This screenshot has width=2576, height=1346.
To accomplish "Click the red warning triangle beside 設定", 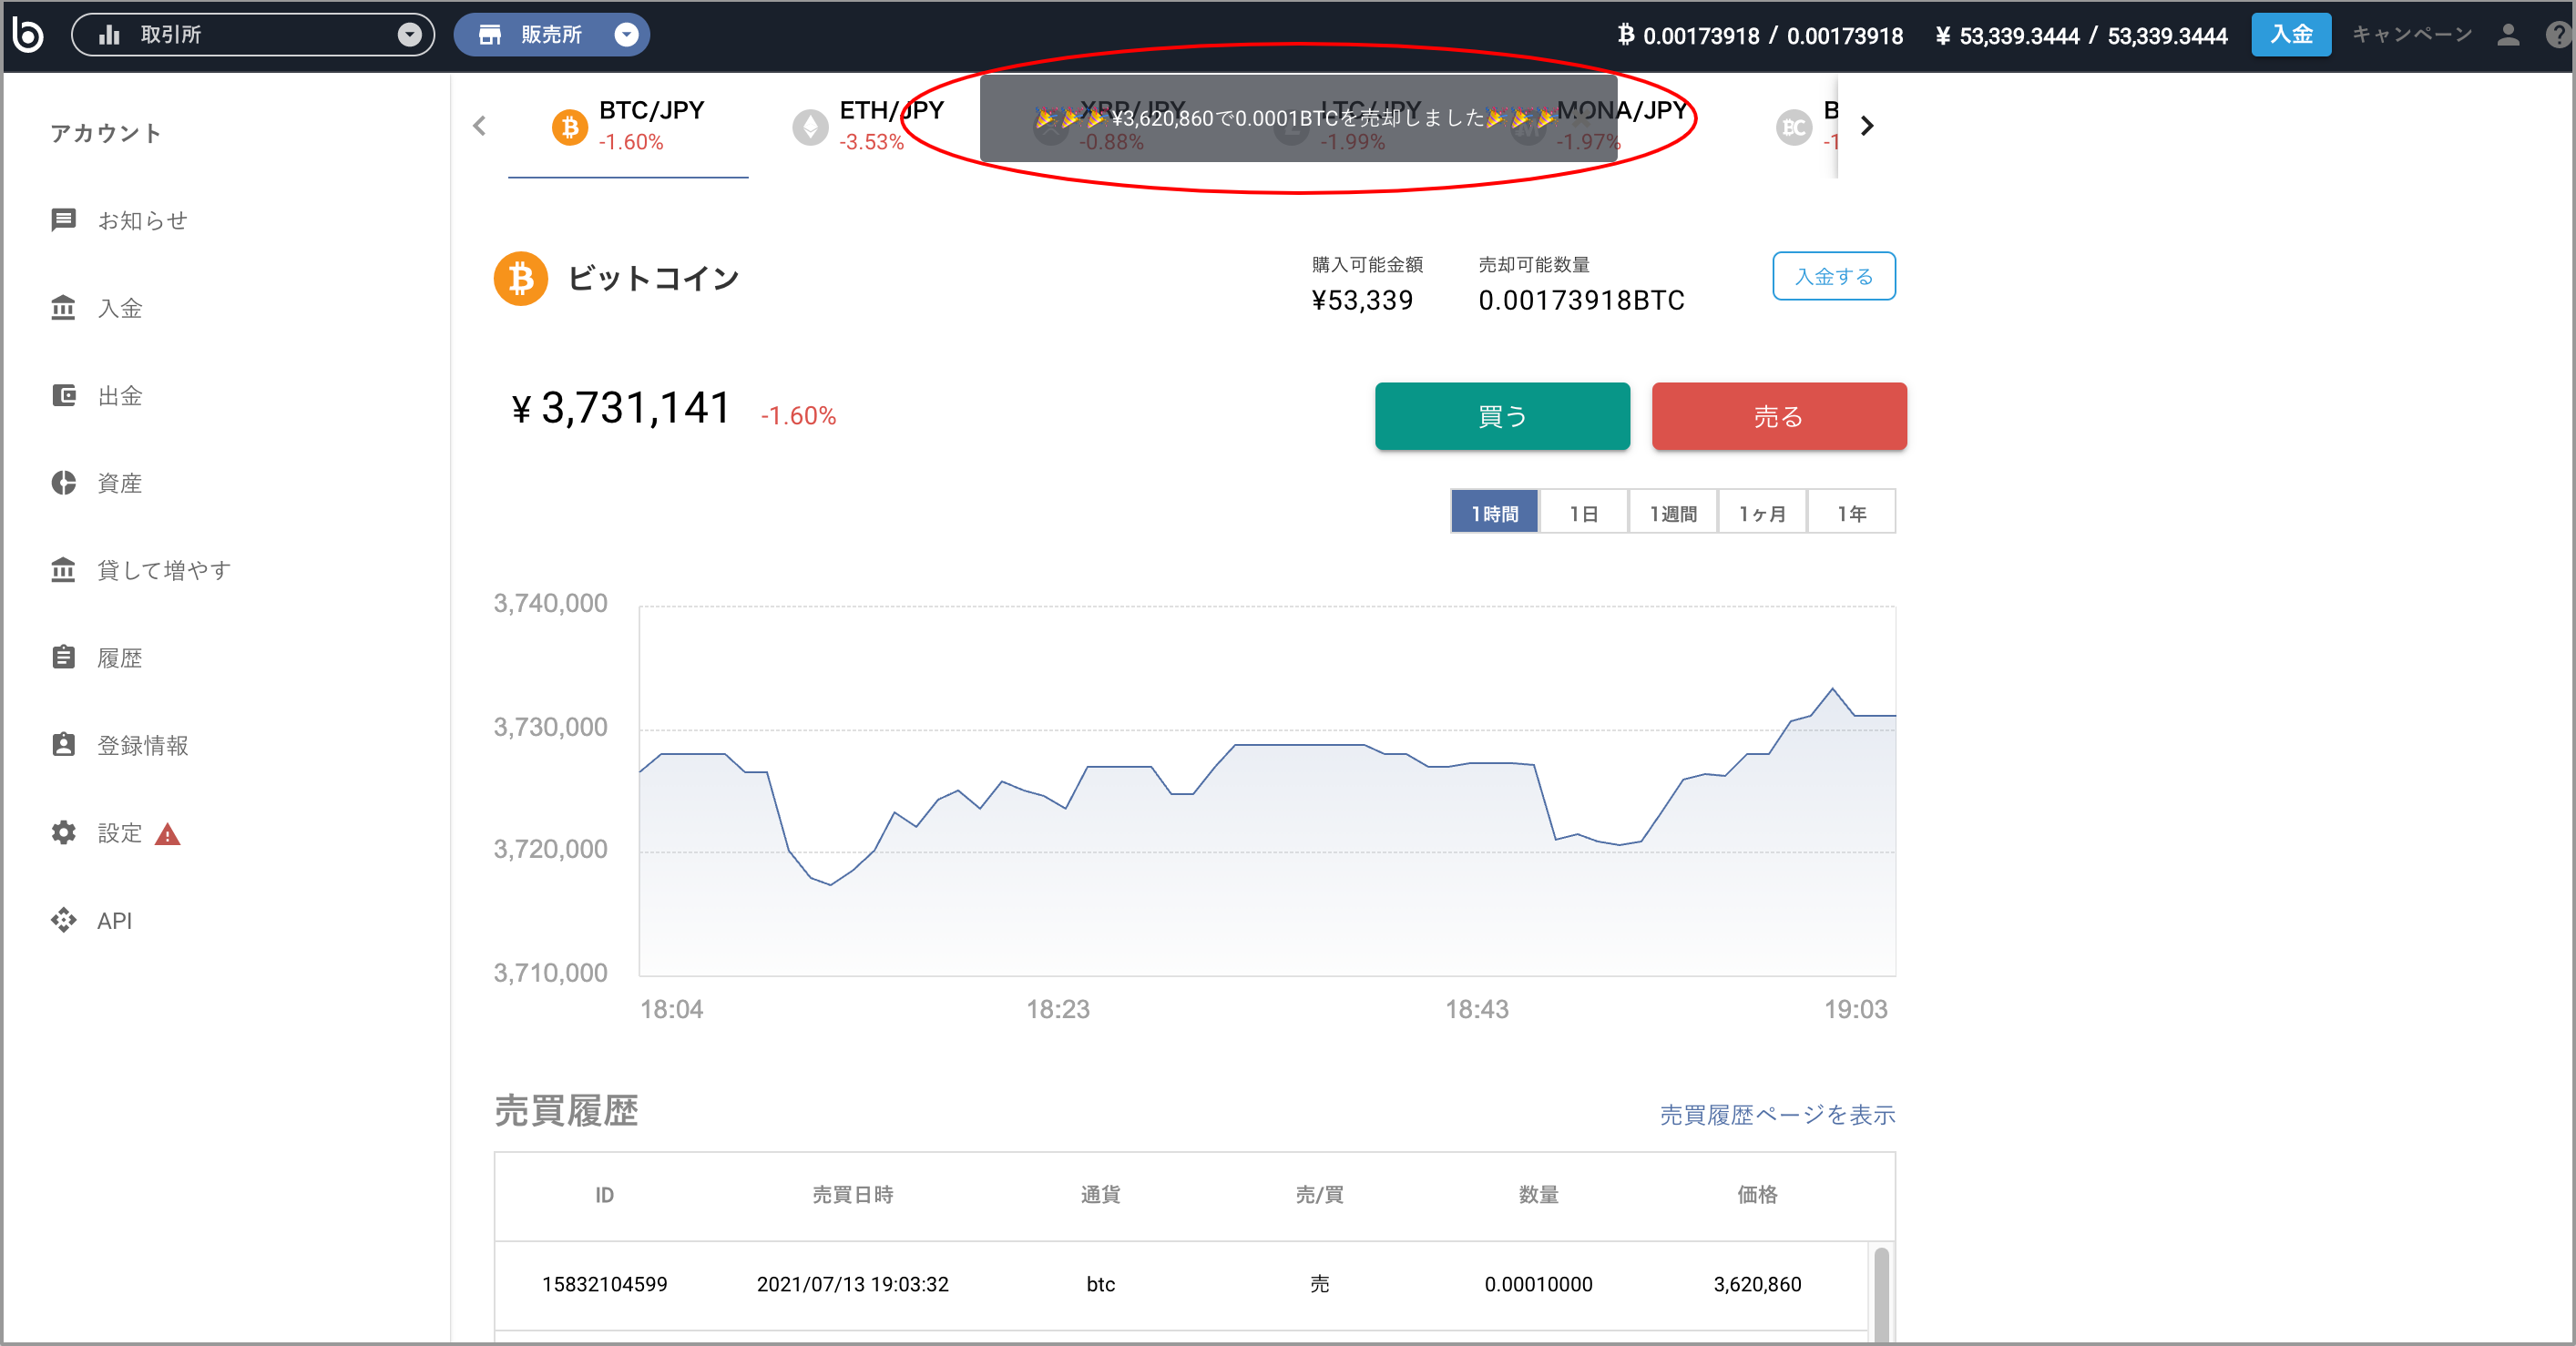I will pyautogui.click(x=168, y=834).
